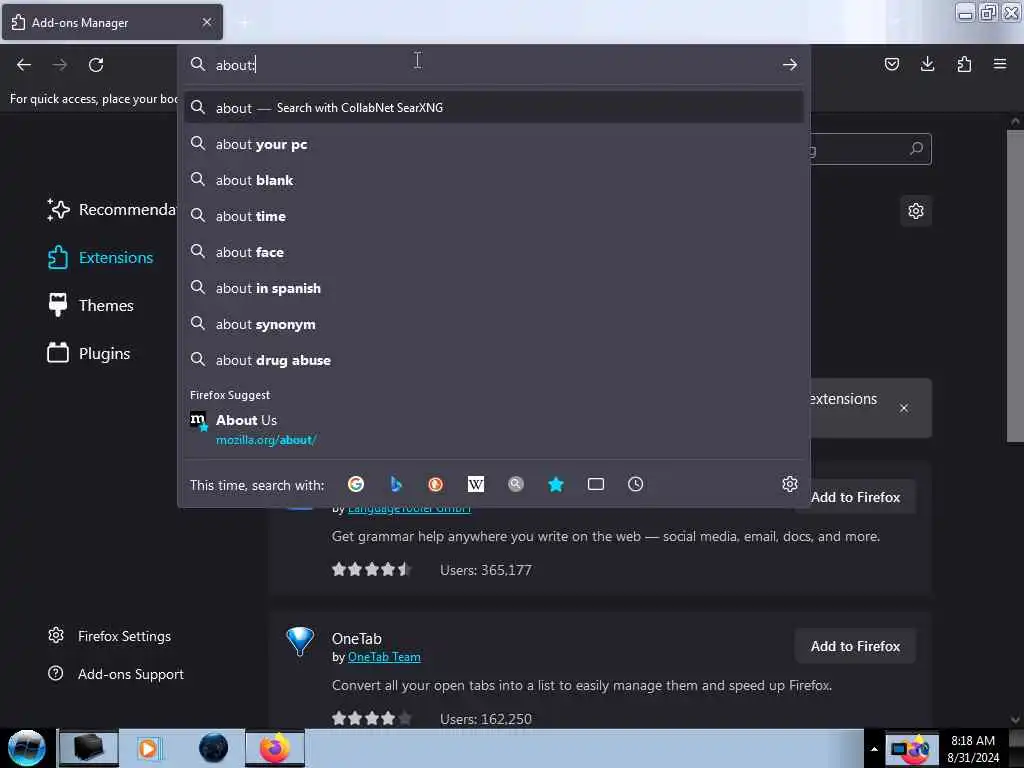Search this time in History
Viewport: 1024px width, 768px height.
[x=635, y=484]
